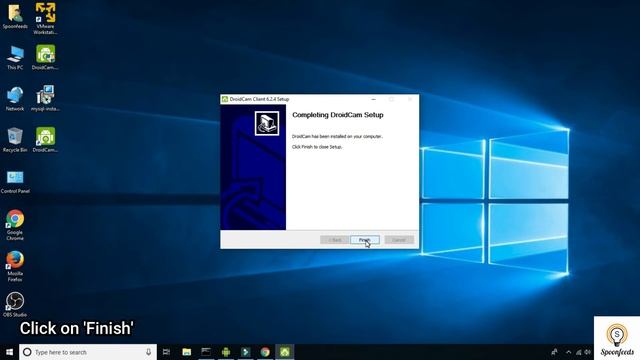This screenshot has width=640, height=360.
Task: Click the greyed-out Back button in Setup
Action: (x=334, y=240)
